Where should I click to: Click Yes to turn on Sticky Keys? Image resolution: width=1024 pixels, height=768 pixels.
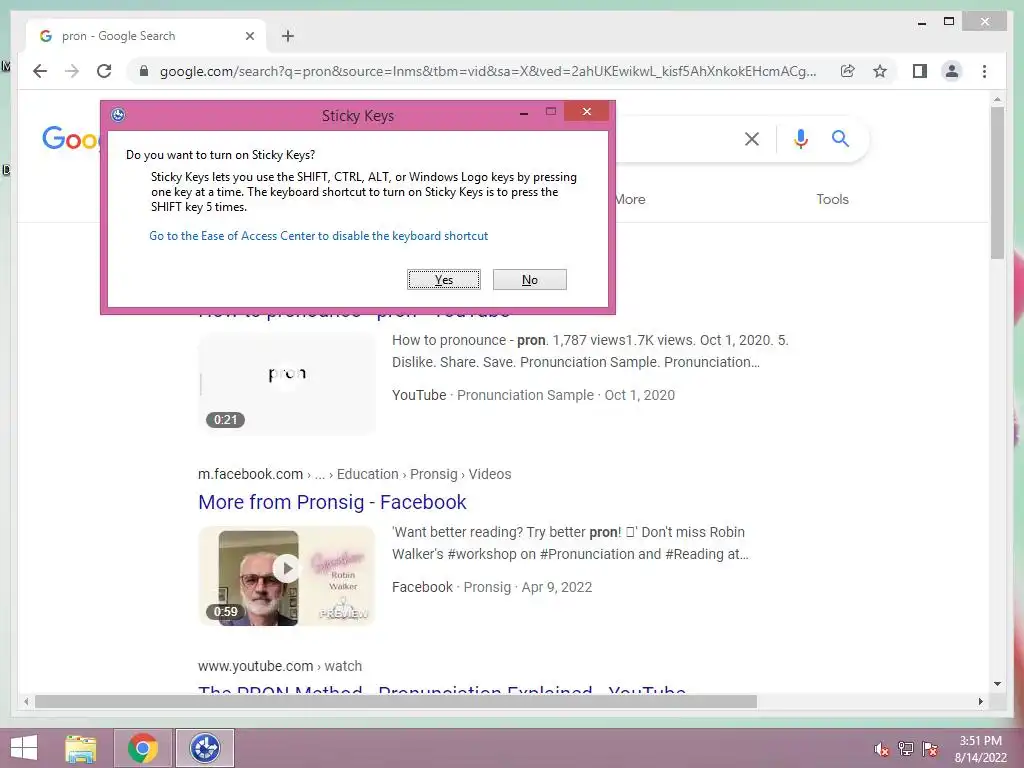point(444,280)
